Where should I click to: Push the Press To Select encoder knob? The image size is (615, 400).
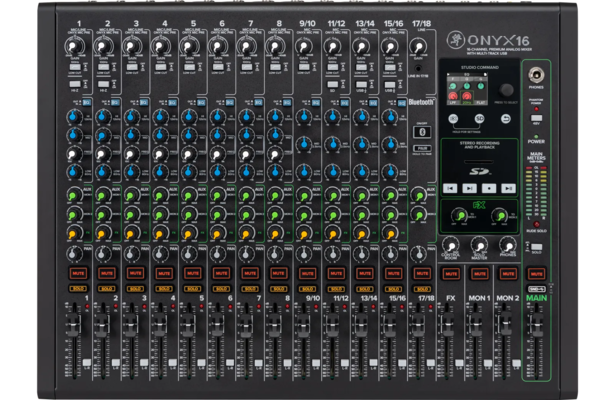tap(506, 90)
